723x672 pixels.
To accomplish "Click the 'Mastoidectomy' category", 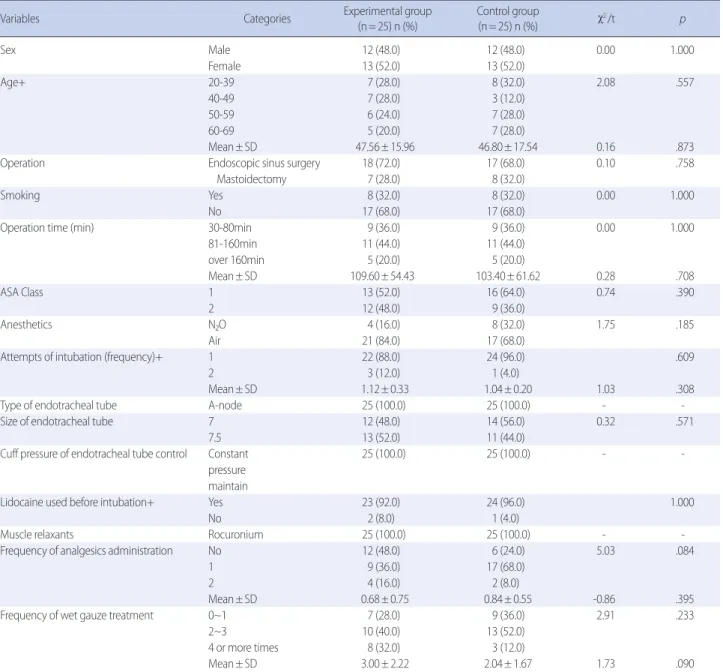I will coord(252,179).
